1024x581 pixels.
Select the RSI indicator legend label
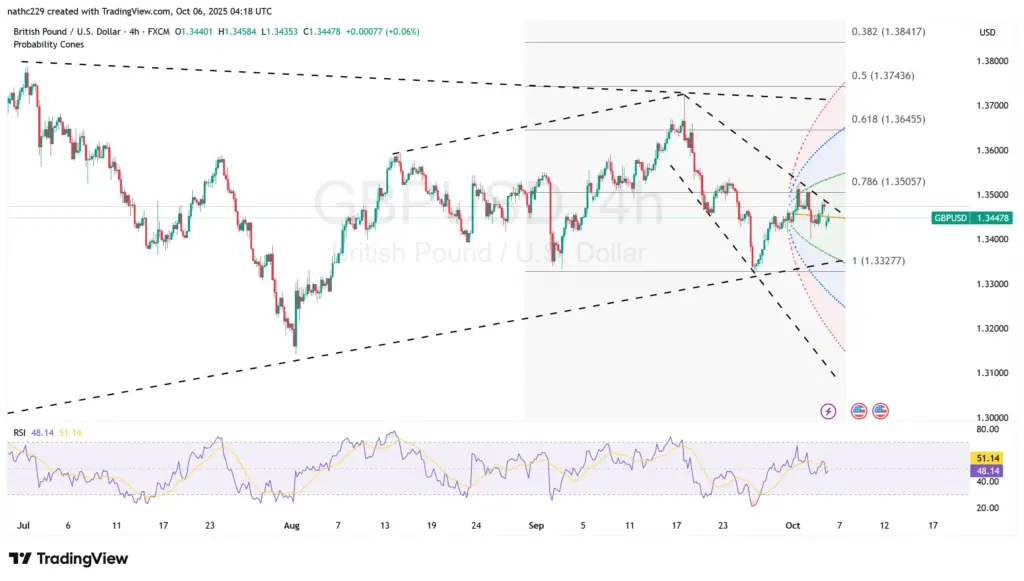pos(17,432)
